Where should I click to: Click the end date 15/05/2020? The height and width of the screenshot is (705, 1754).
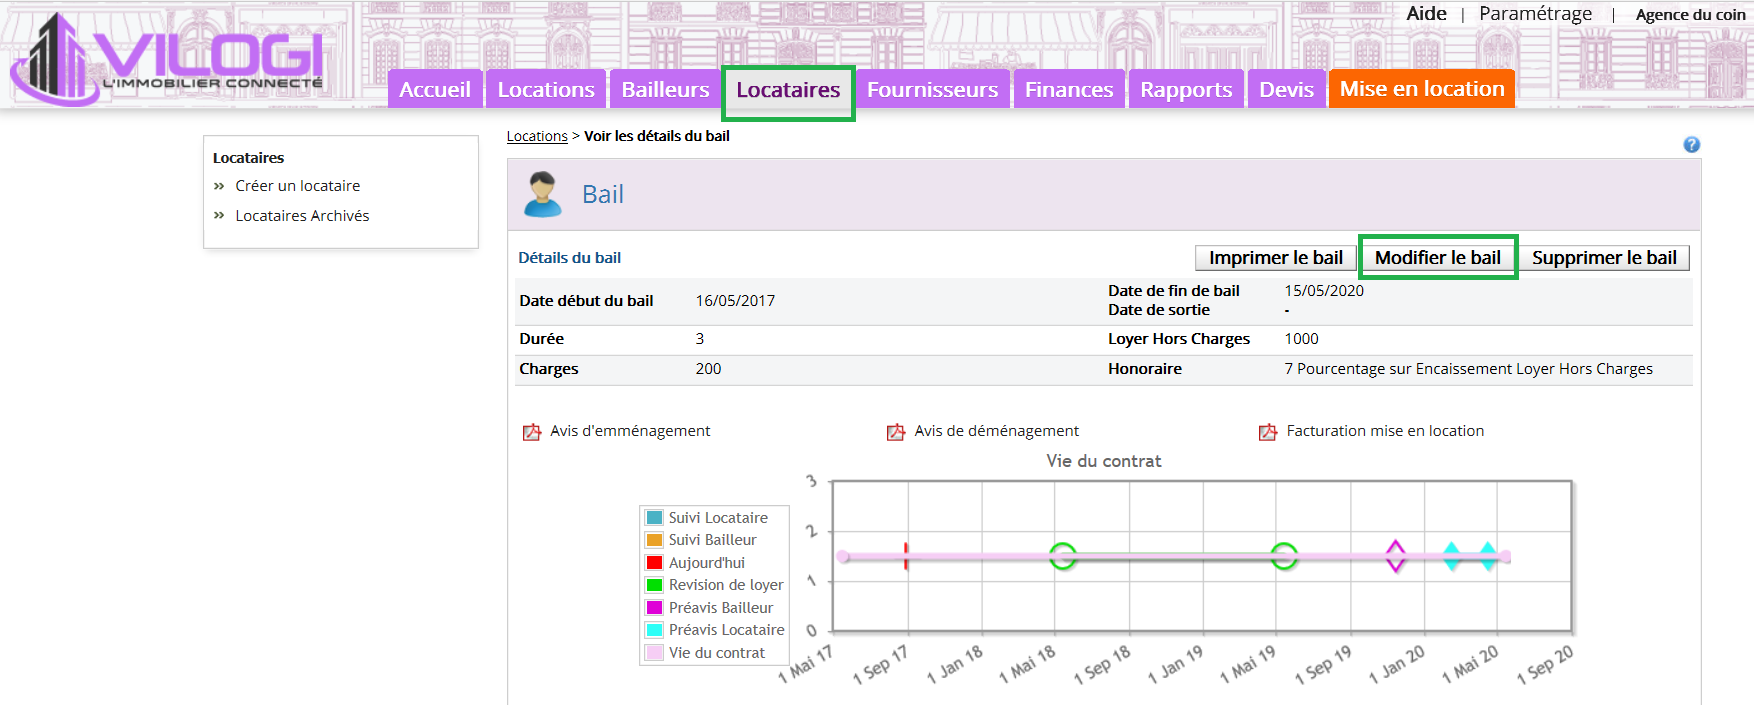[x=1324, y=291]
